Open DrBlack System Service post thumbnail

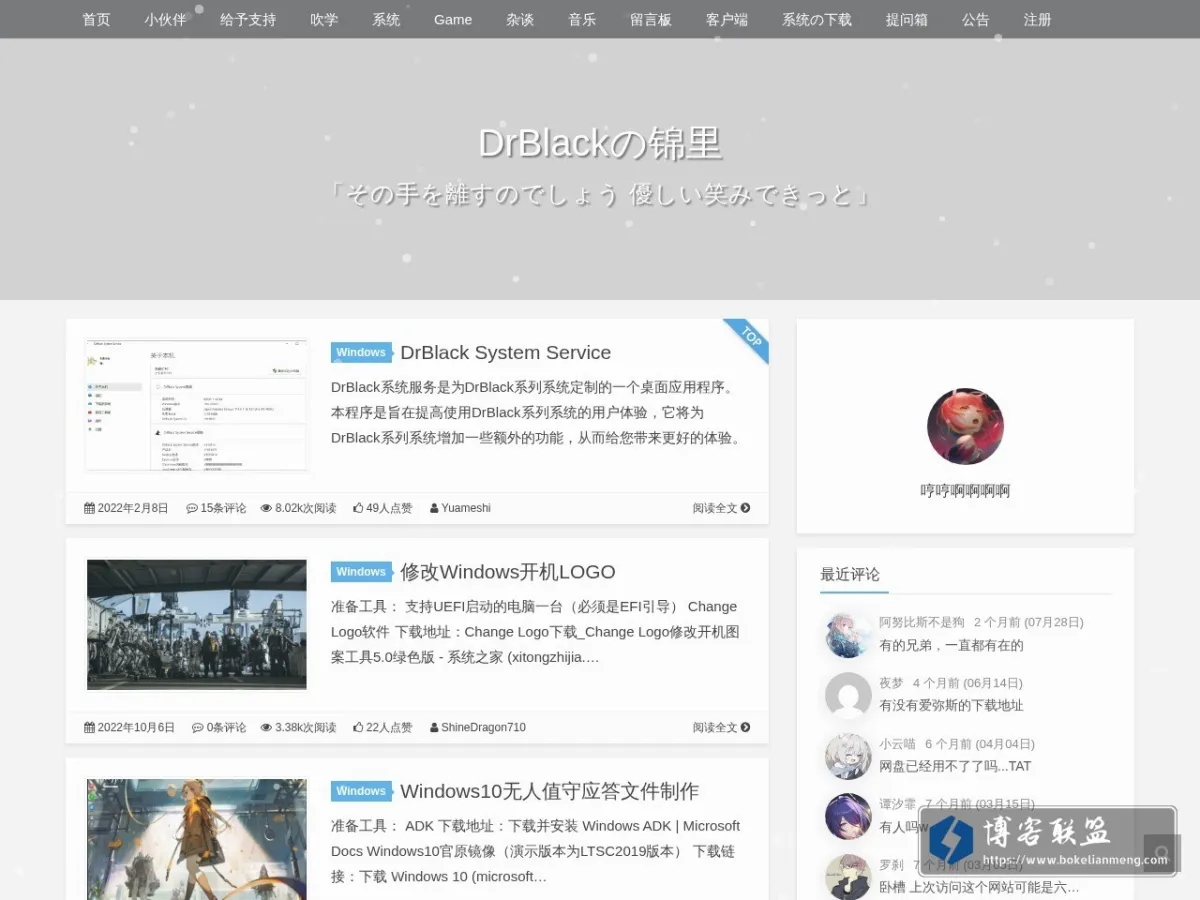197,405
